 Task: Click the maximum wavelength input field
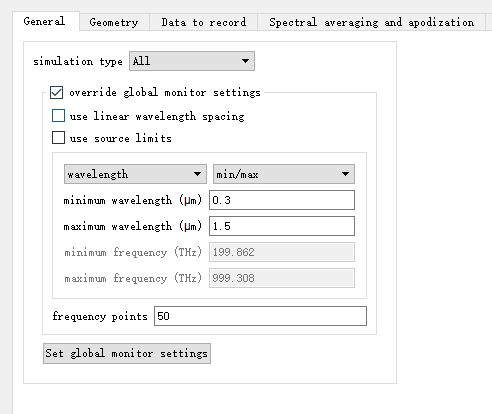click(282, 226)
